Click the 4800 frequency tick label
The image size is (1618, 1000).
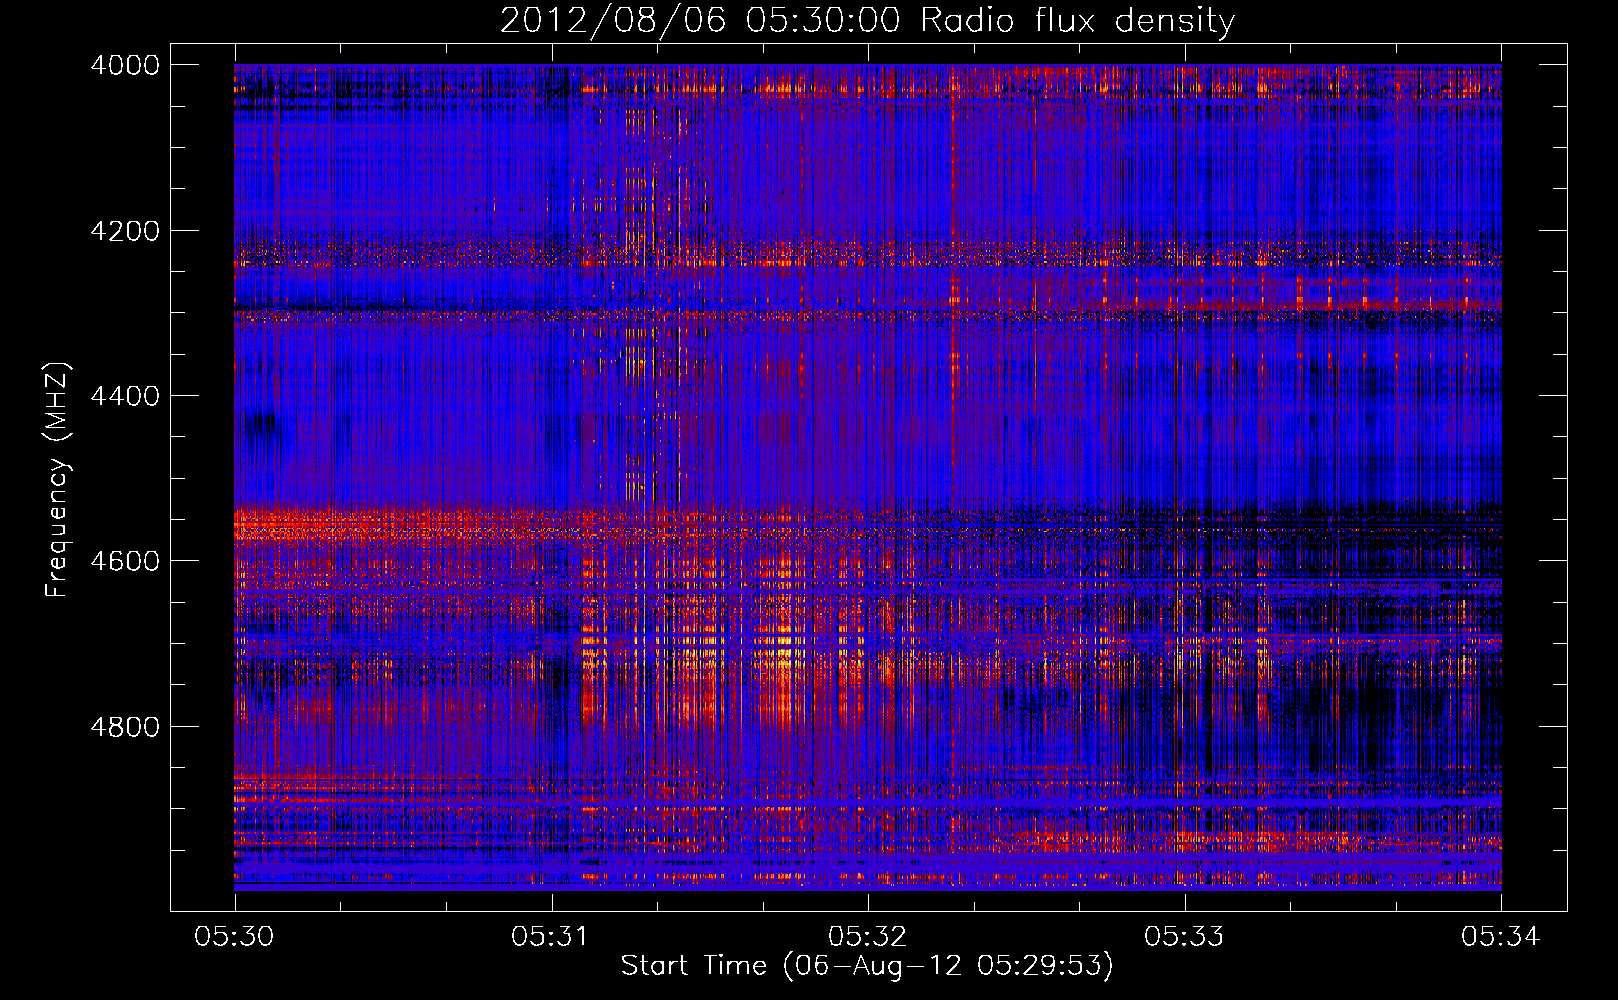(125, 727)
